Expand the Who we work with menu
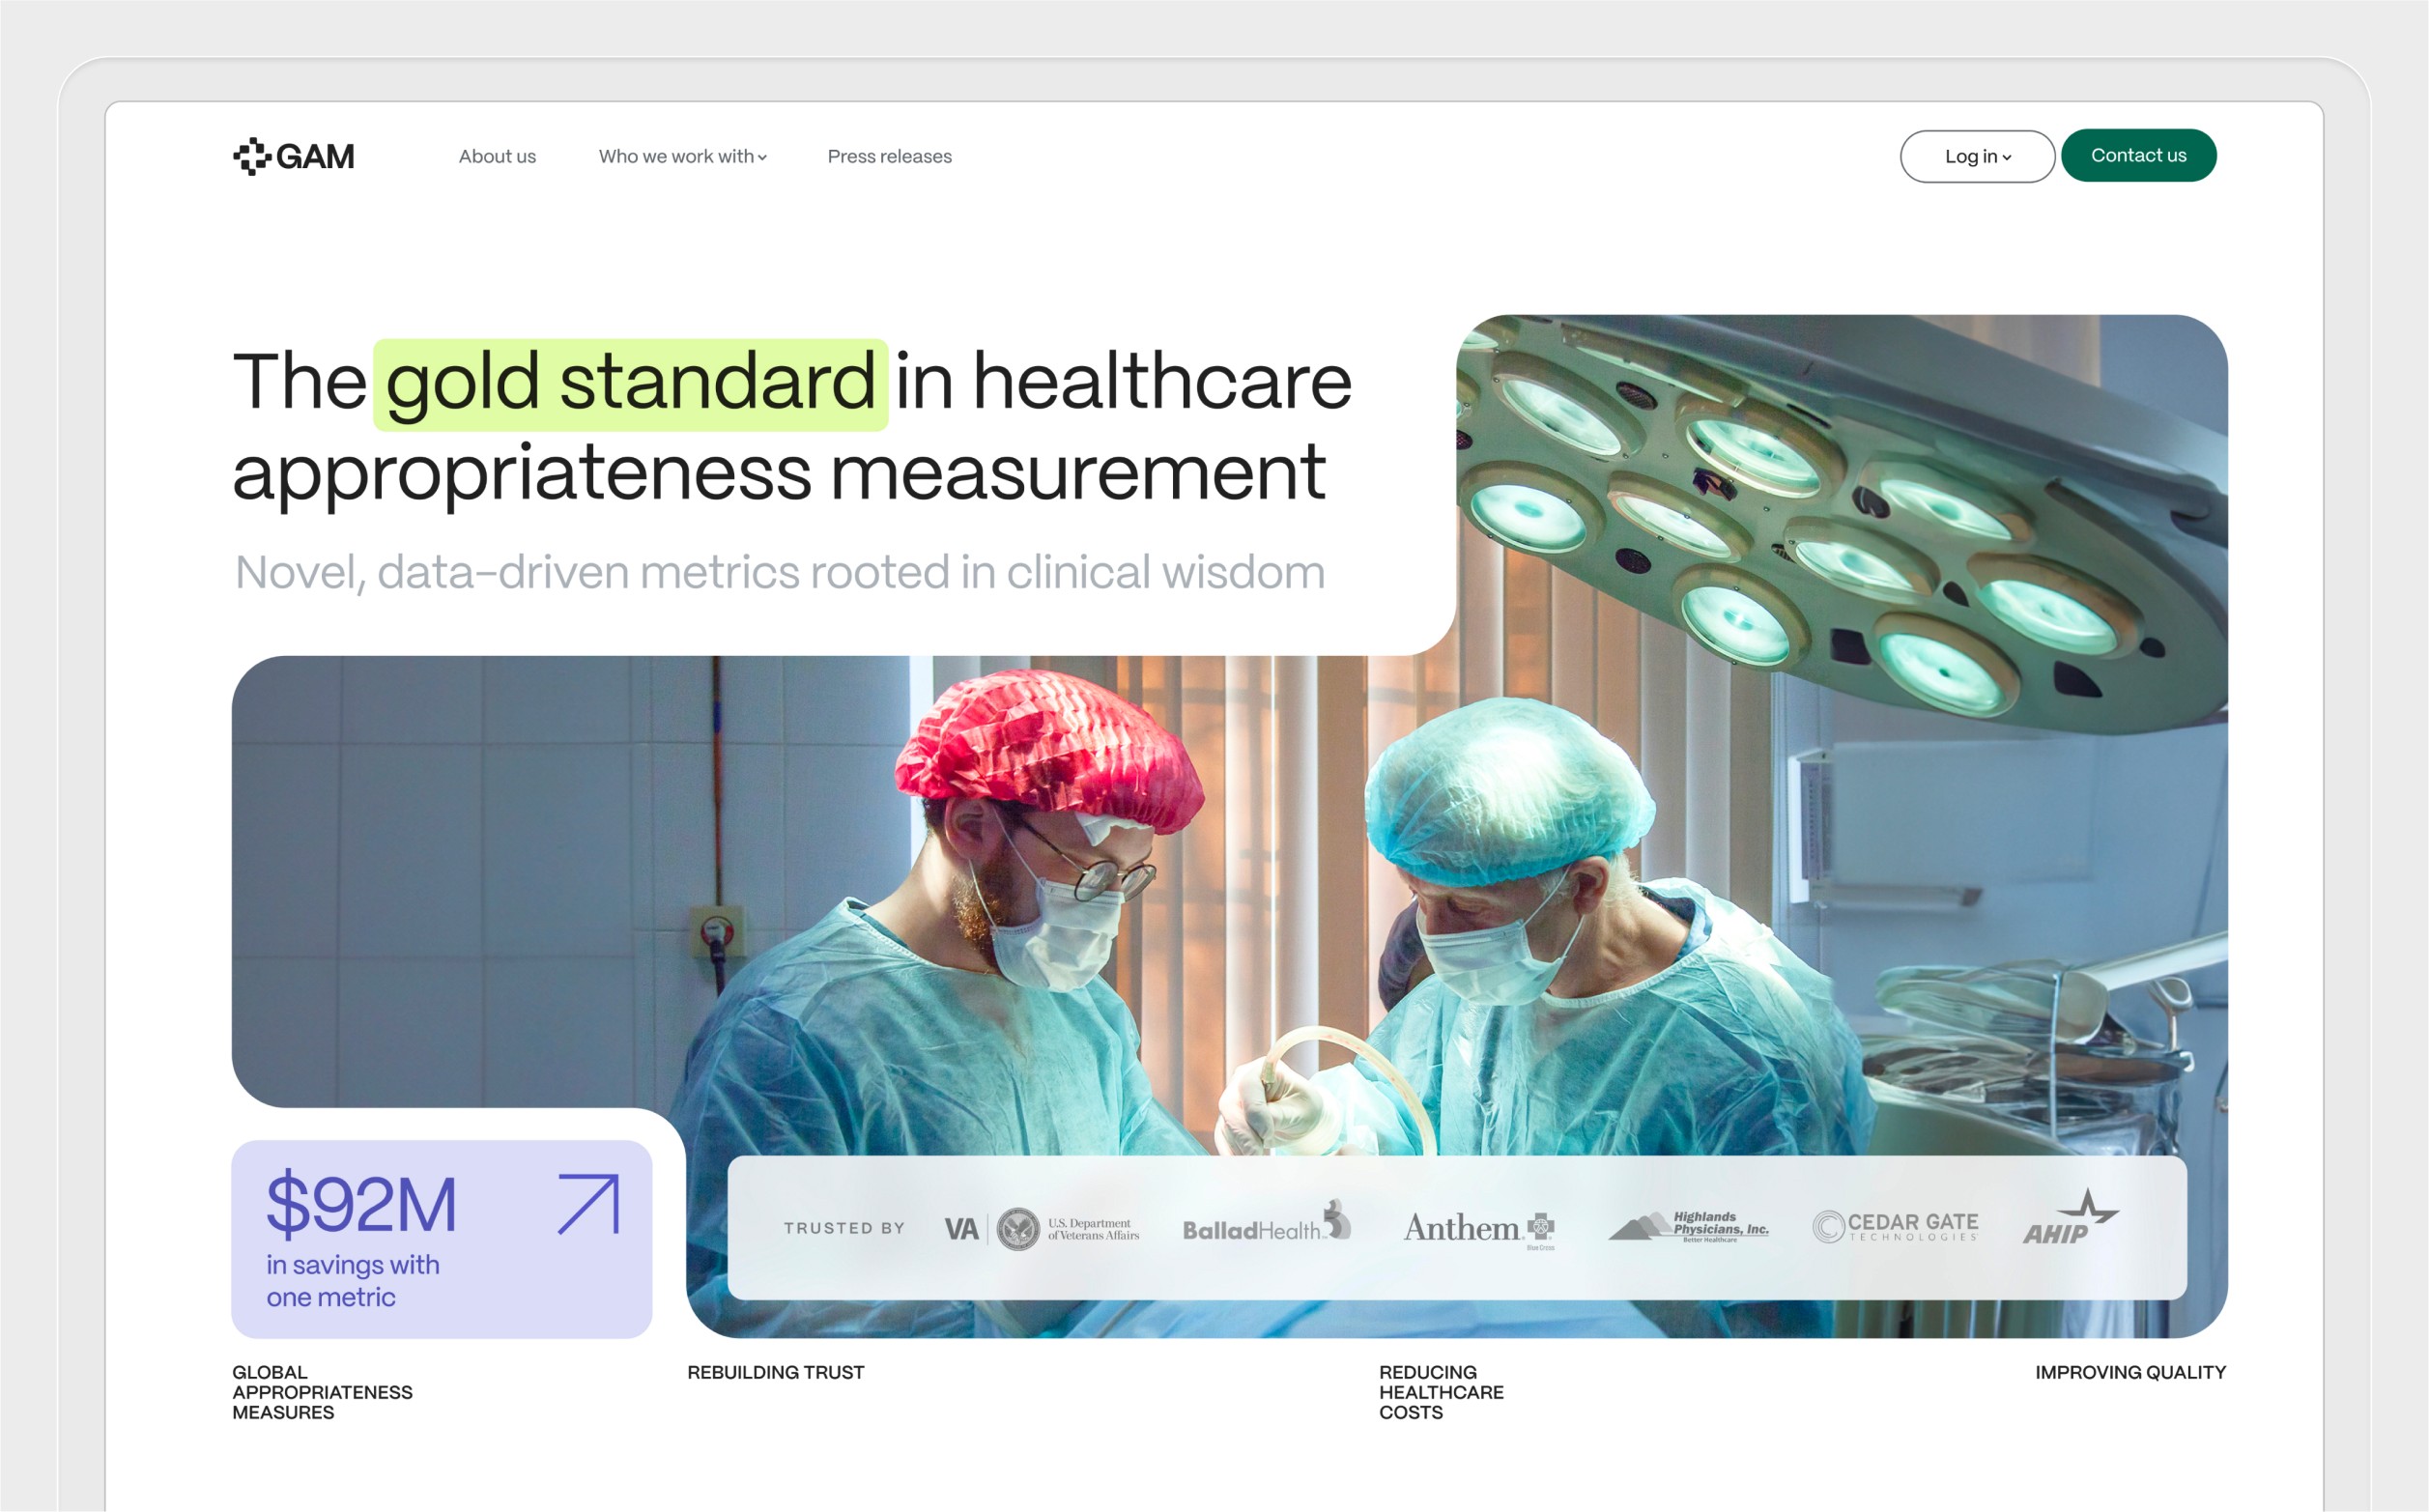 click(683, 156)
